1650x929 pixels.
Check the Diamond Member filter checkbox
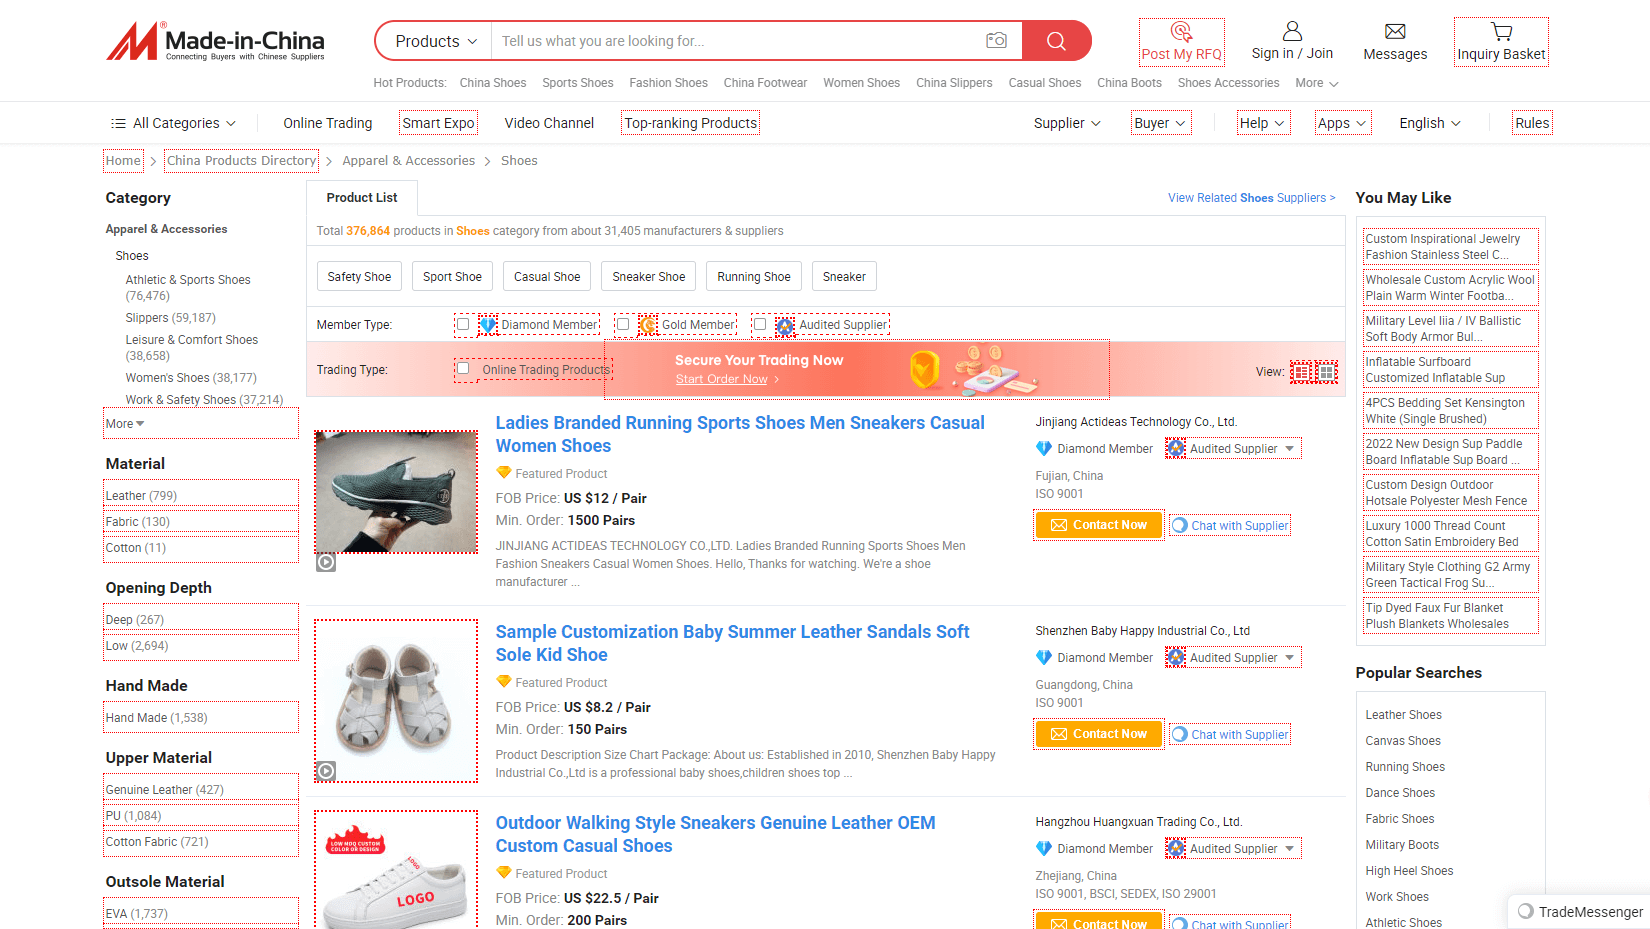pyautogui.click(x=463, y=324)
